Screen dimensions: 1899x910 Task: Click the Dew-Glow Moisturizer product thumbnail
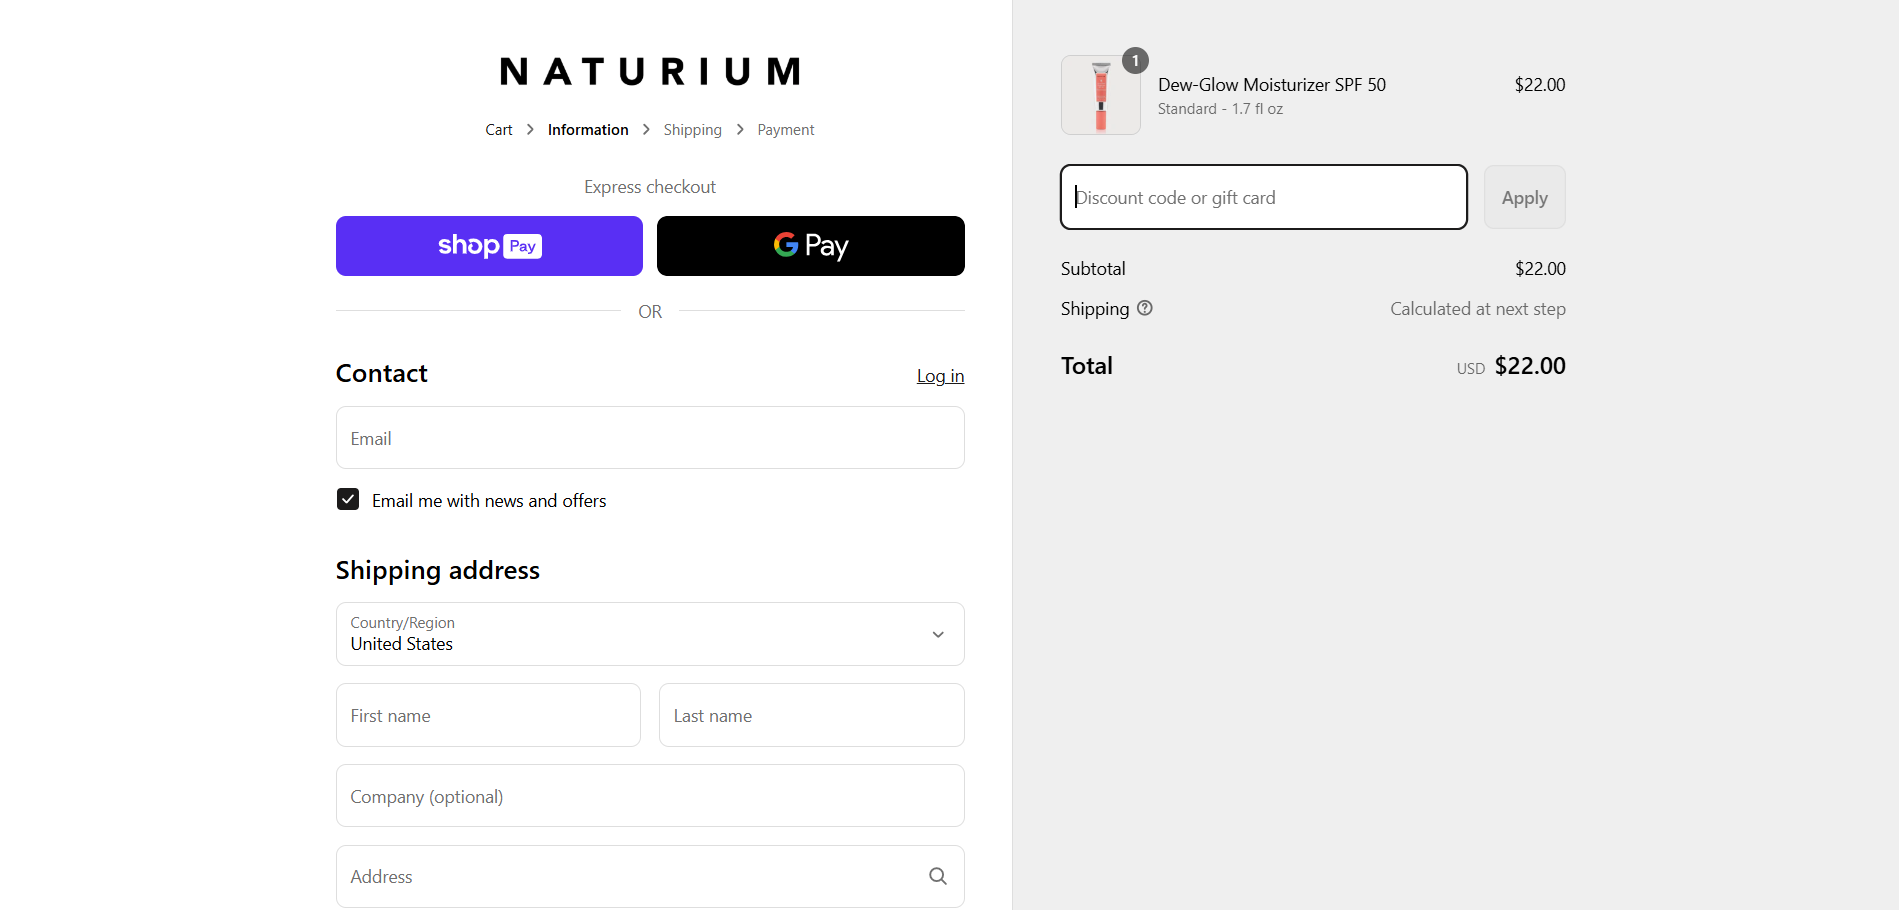coord(1100,95)
